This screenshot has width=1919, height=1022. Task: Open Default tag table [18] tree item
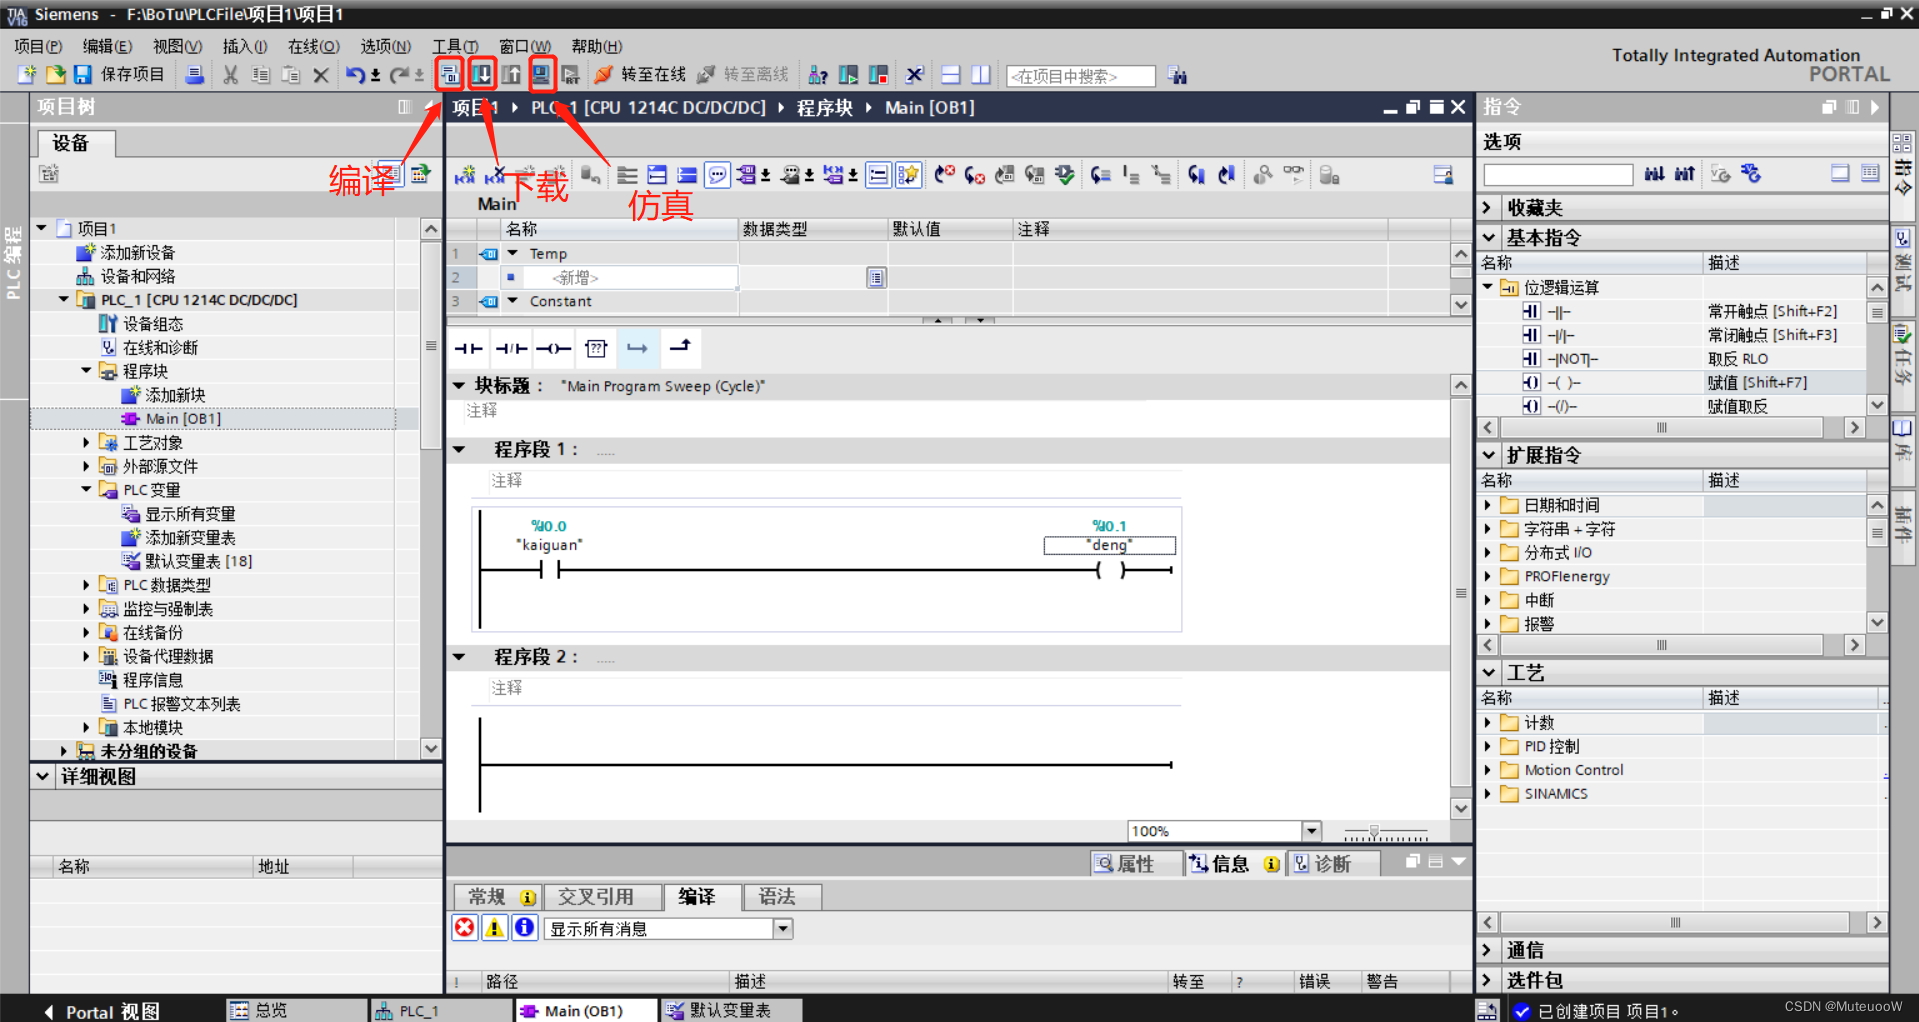click(x=198, y=561)
